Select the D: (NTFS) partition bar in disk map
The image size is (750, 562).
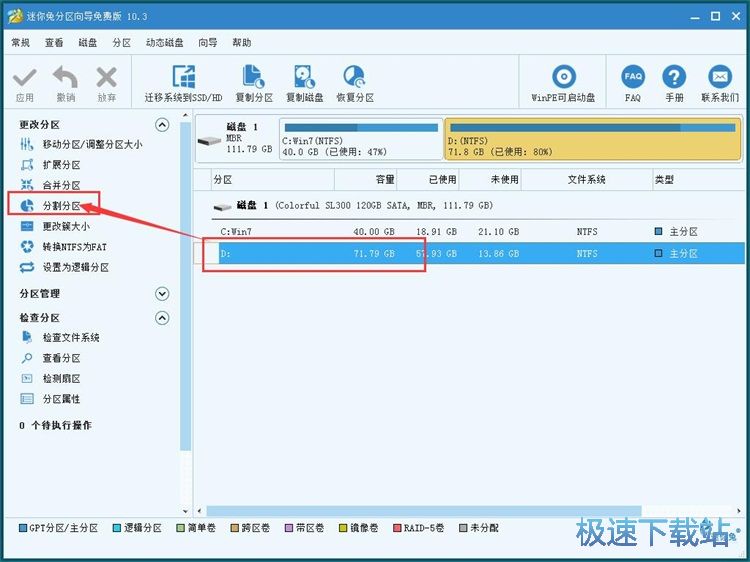(593, 139)
